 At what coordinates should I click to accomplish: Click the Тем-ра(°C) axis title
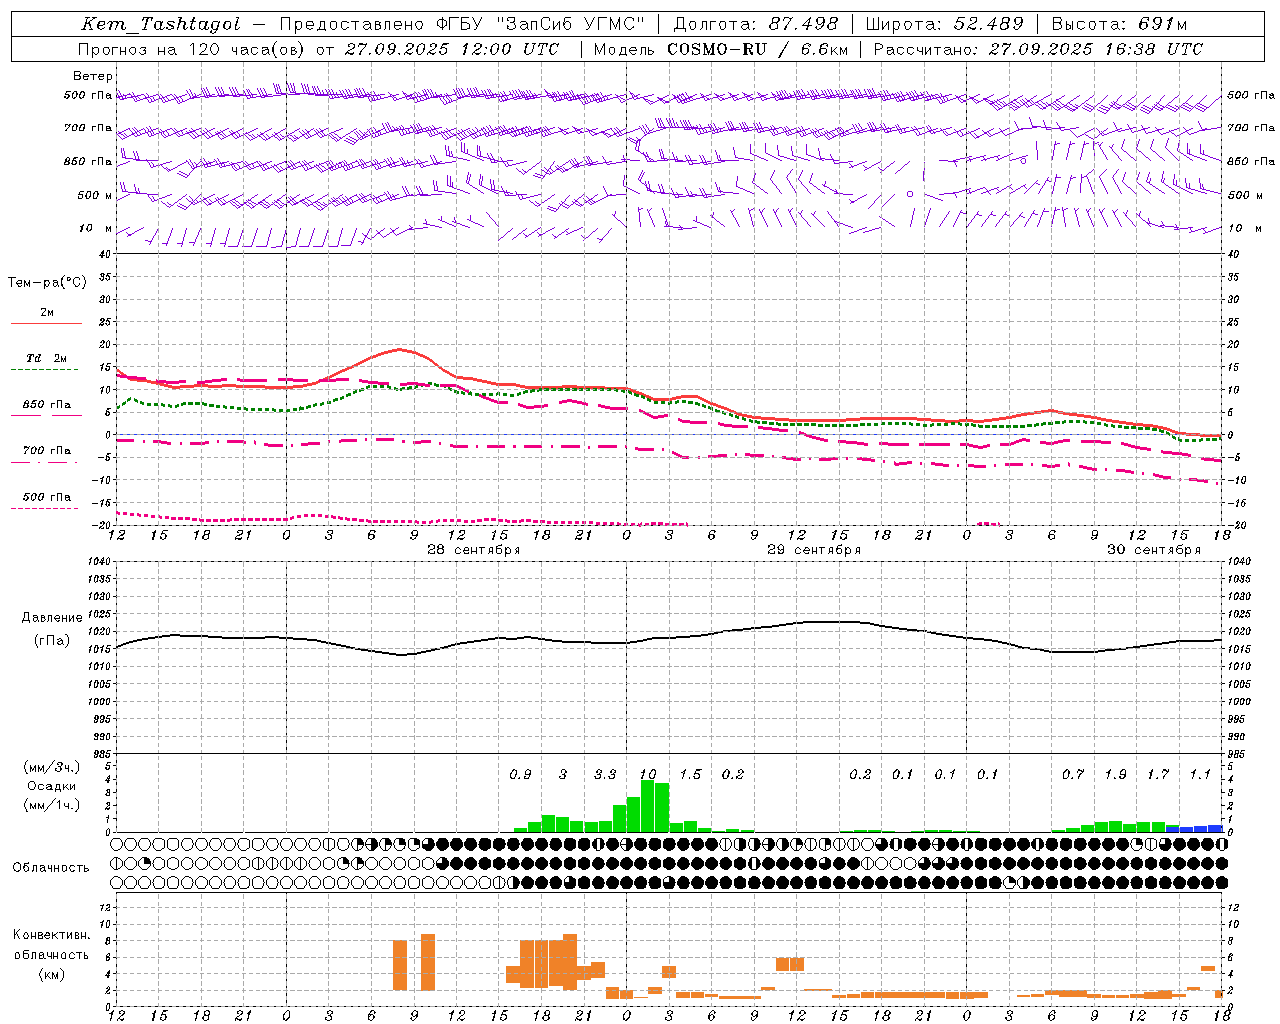(47, 282)
